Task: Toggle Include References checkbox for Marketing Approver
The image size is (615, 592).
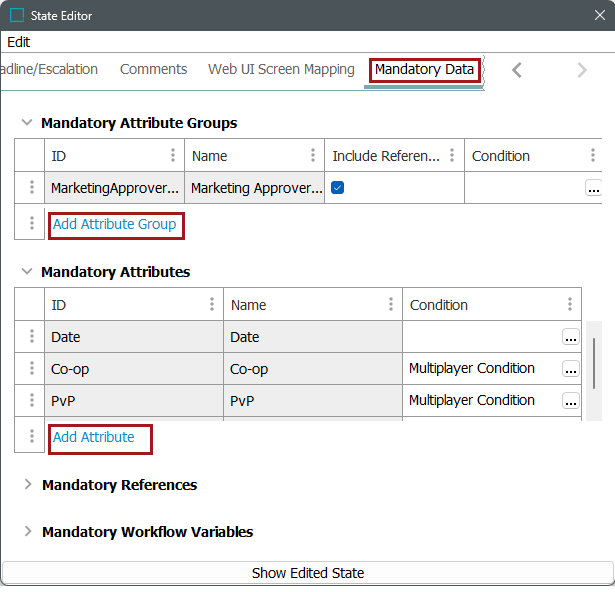Action: point(338,188)
